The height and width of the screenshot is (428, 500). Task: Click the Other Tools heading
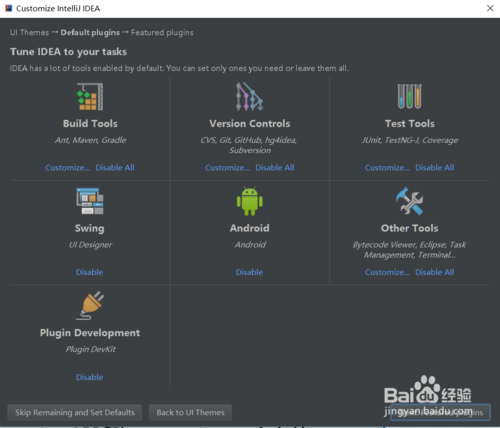(x=409, y=228)
